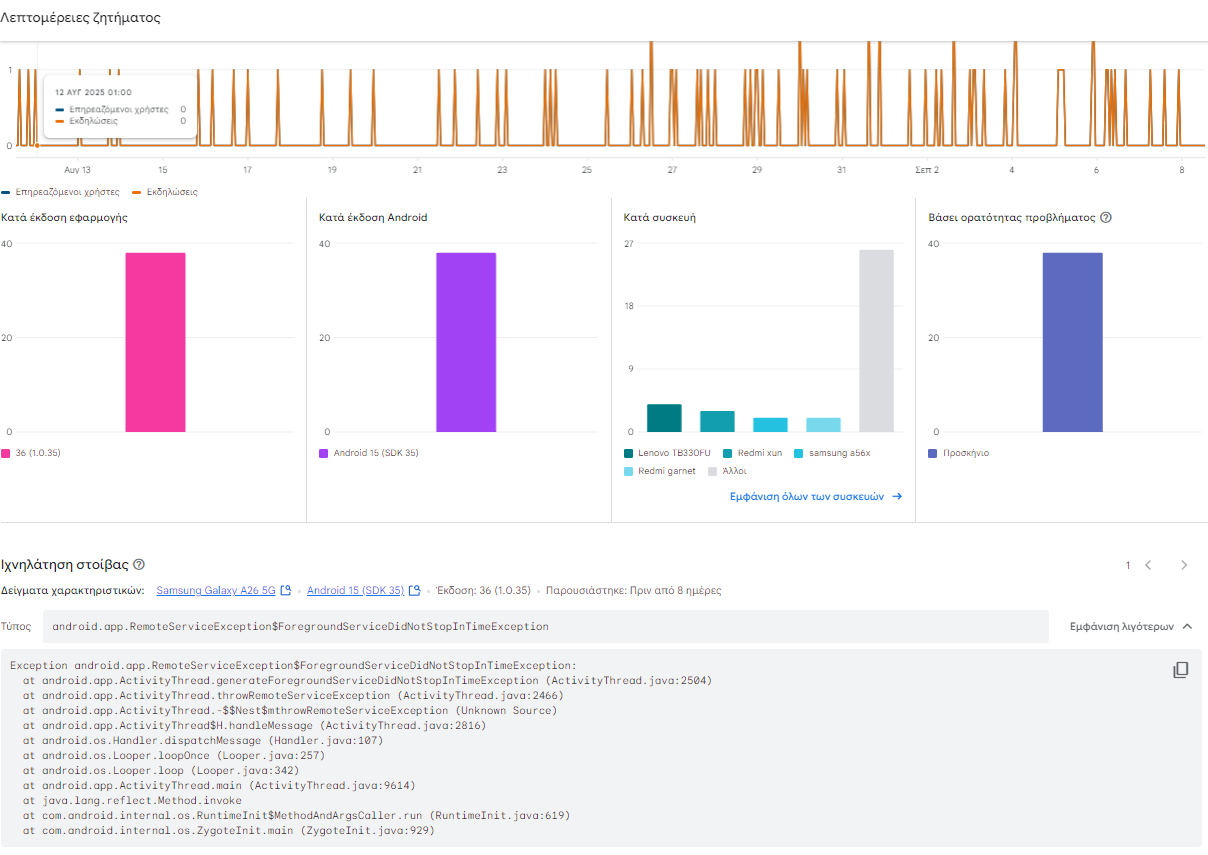Click the gray Άλλοι bar in device chart
Image resolution: width=1208 pixels, height=855 pixels.
click(876, 340)
